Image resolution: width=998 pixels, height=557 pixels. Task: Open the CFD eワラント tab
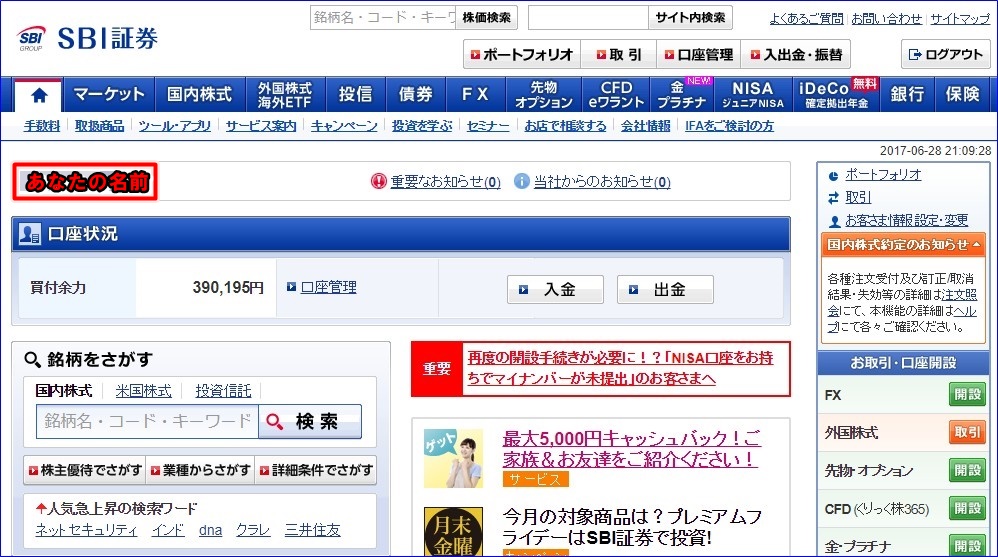(x=616, y=95)
